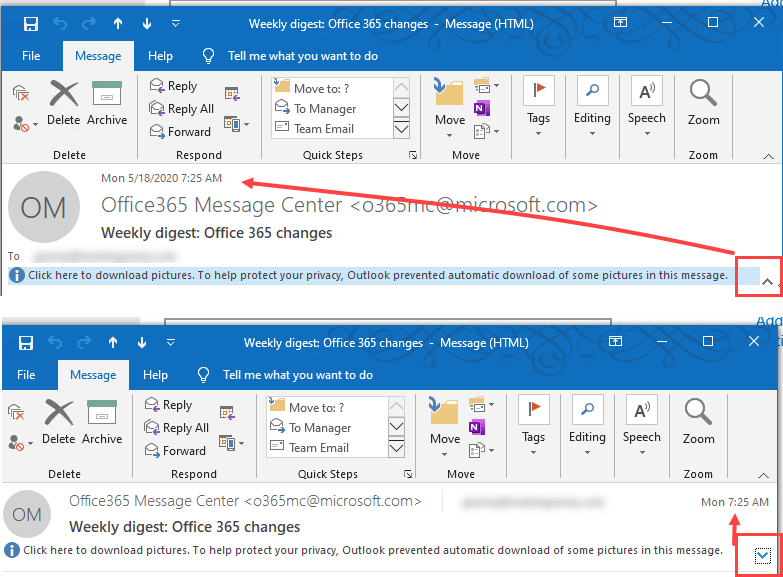Open Tags flag menu in top window

538,107
